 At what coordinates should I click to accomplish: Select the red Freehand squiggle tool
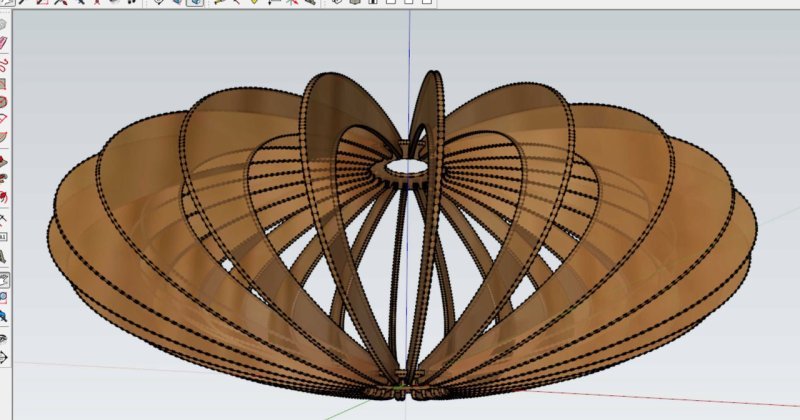click(3, 65)
